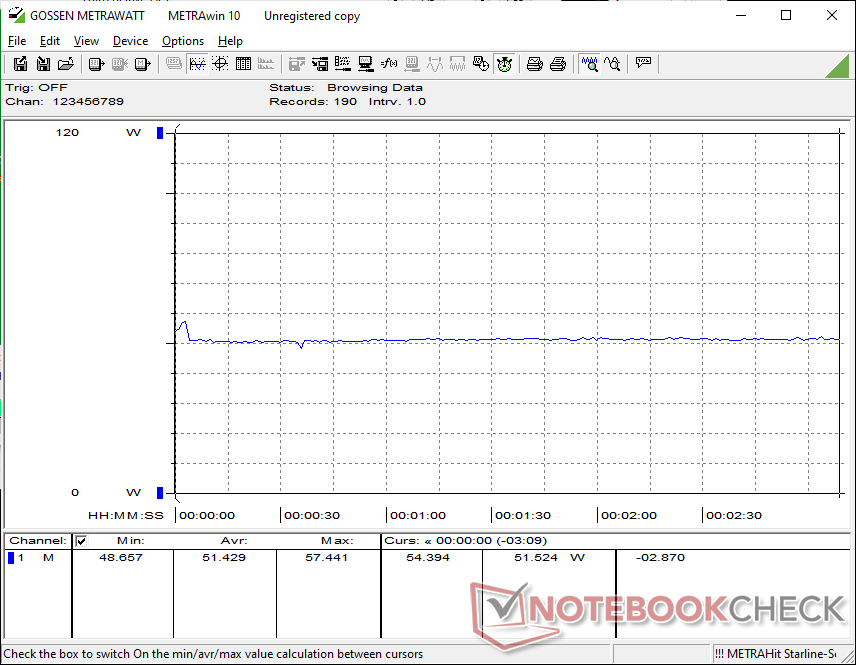Click the speech bubble comment icon
856x665 pixels.
click(x=643, y=64)
